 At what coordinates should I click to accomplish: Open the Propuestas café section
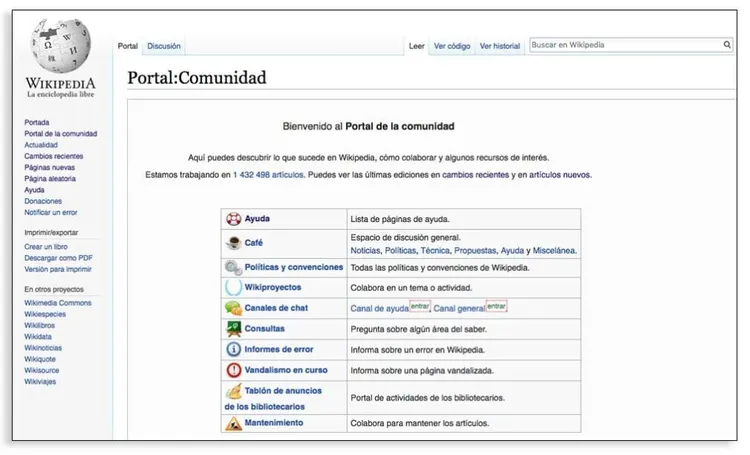point(475,251)
